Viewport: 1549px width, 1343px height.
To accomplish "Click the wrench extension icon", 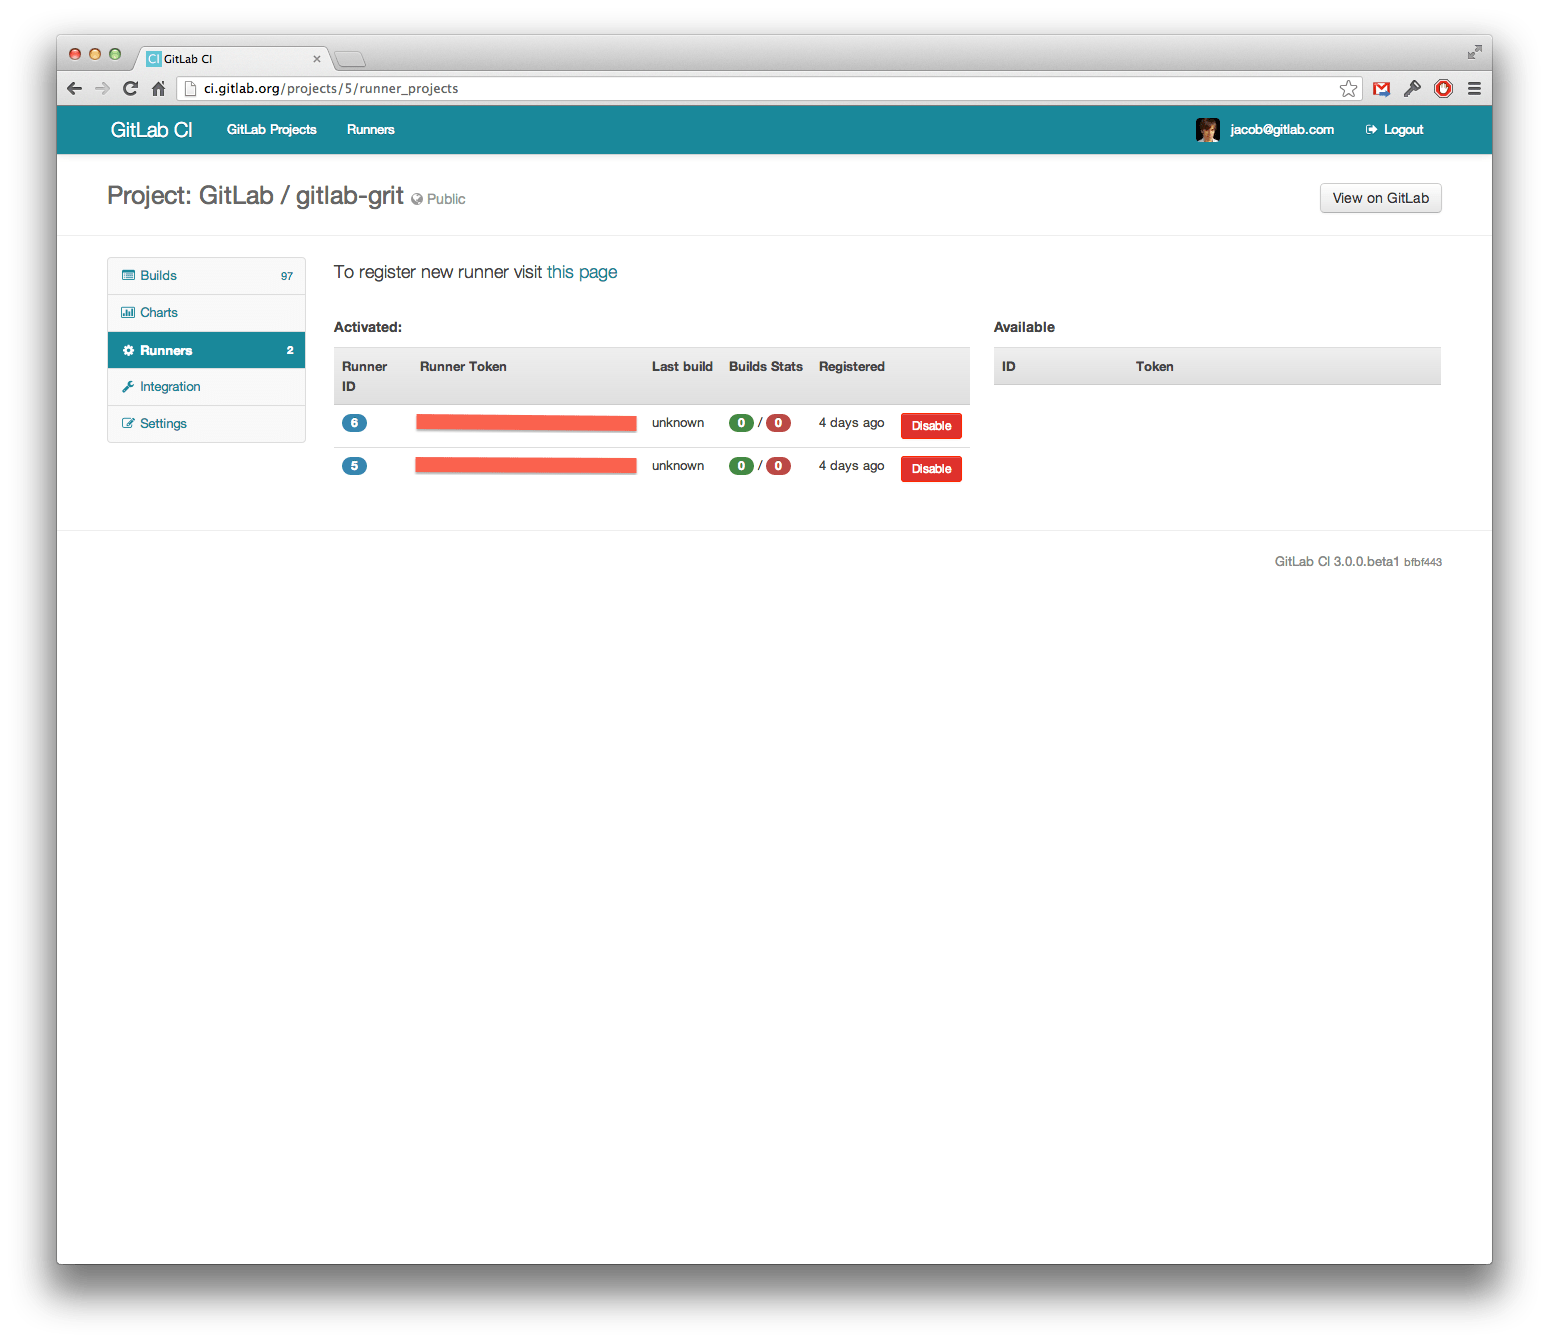I will 1412,89.
